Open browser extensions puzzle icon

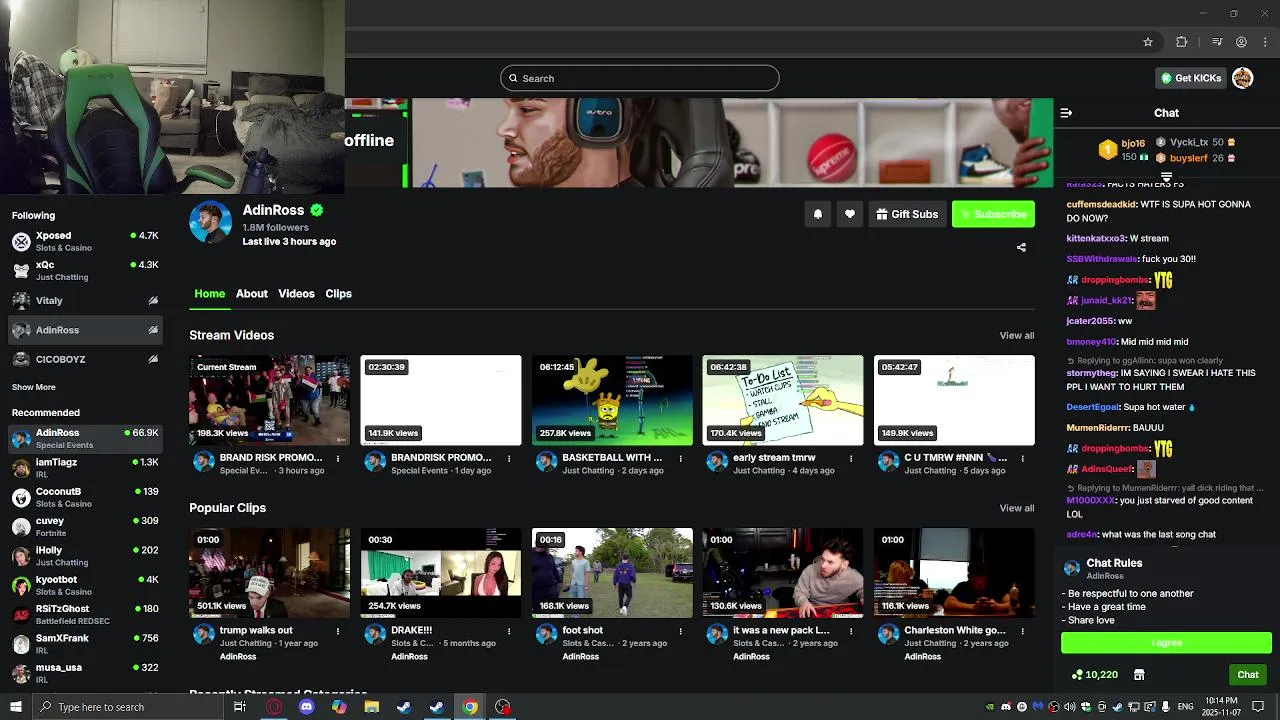tap(1181, 42)
